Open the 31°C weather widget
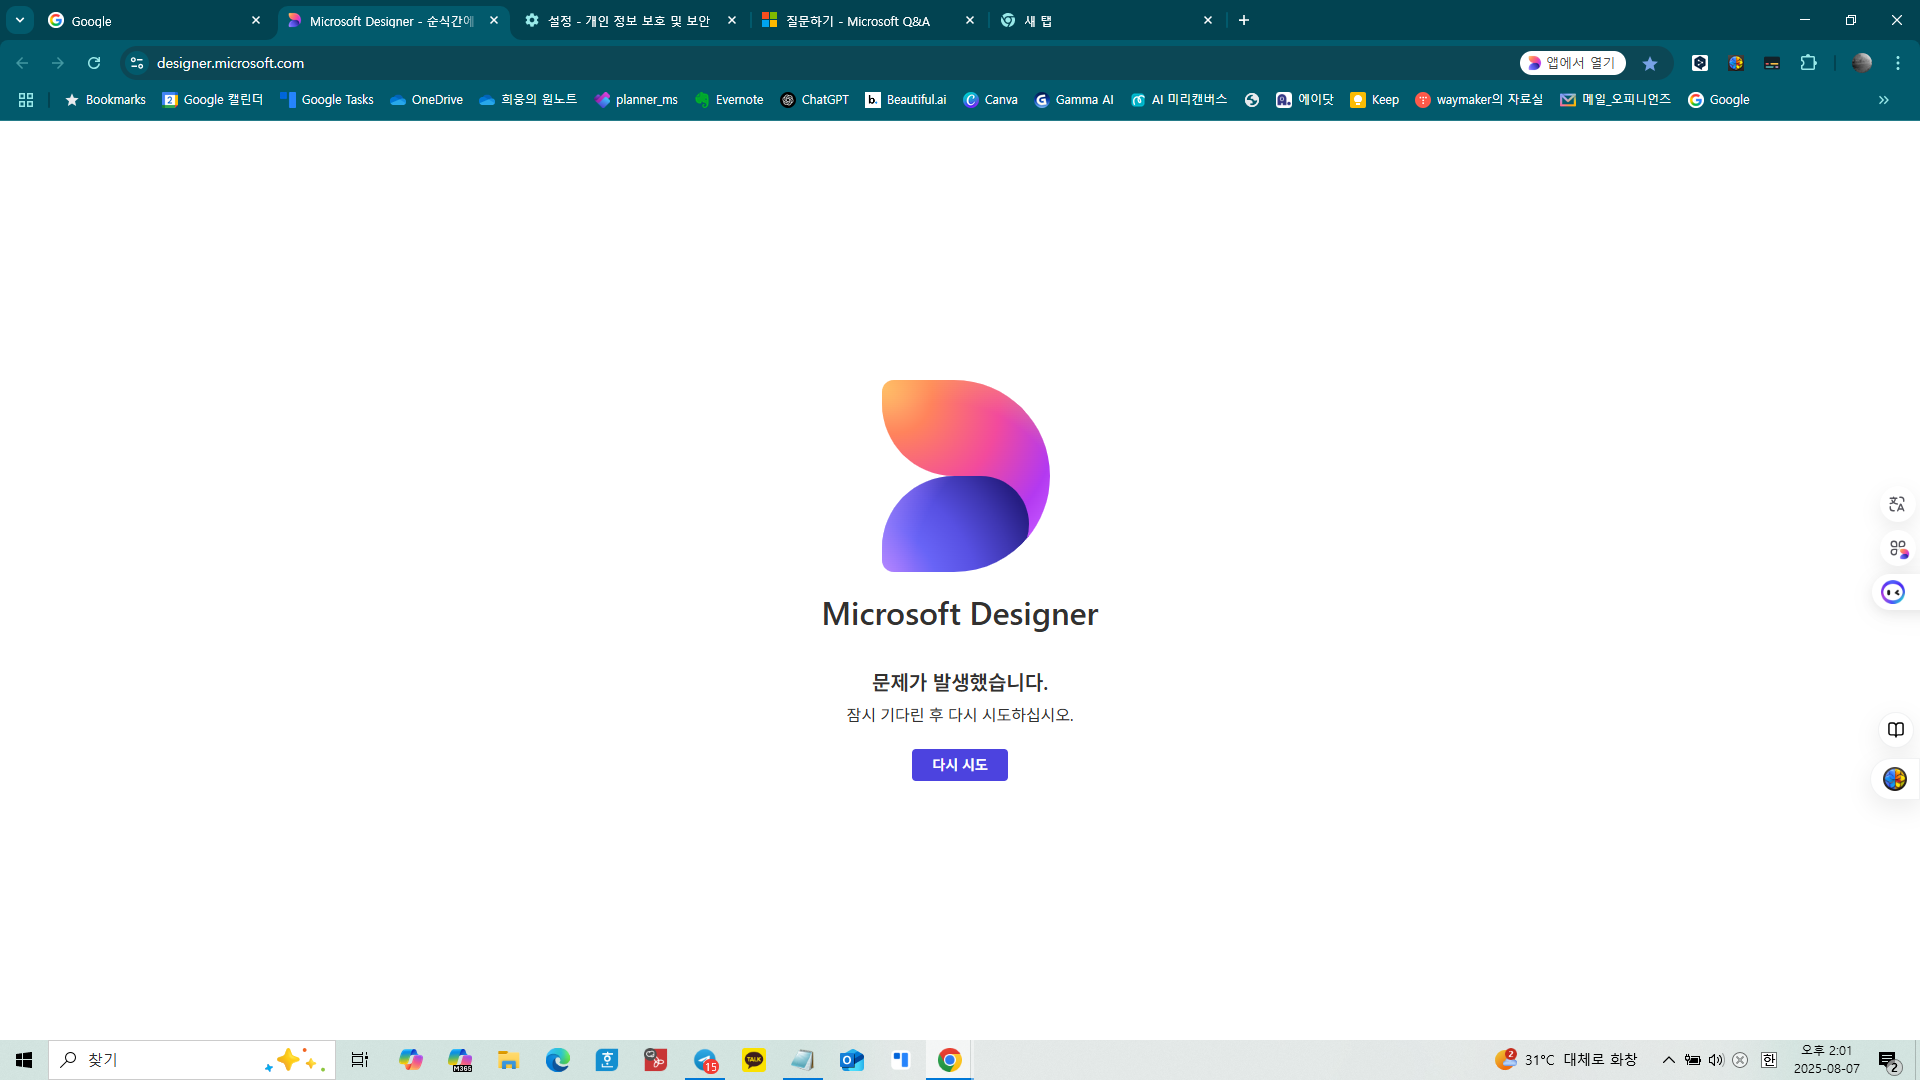The height and width of the screenshot is (1080, 1920). click(x=1566, y=1060)
